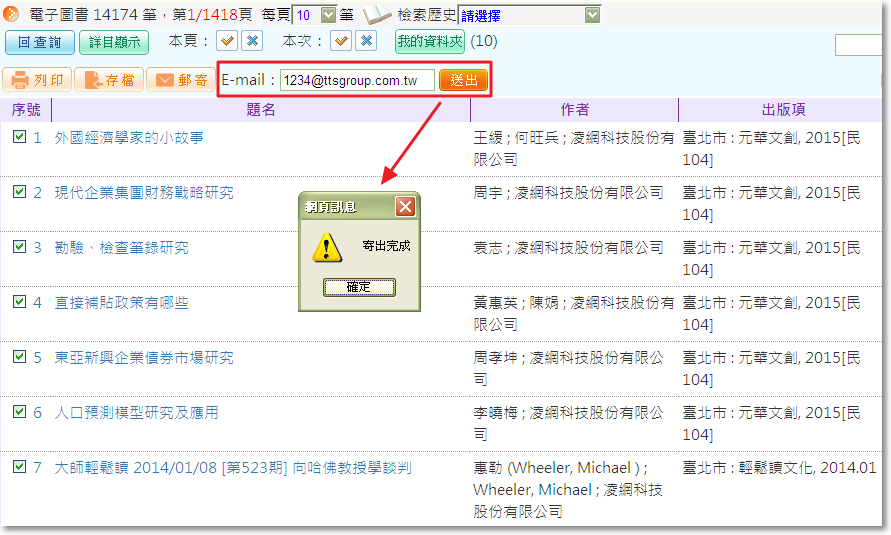The height and width of the screenshot is (535, 891).
Task: Click the 存檔 save file button
Action: coord(109,81)
